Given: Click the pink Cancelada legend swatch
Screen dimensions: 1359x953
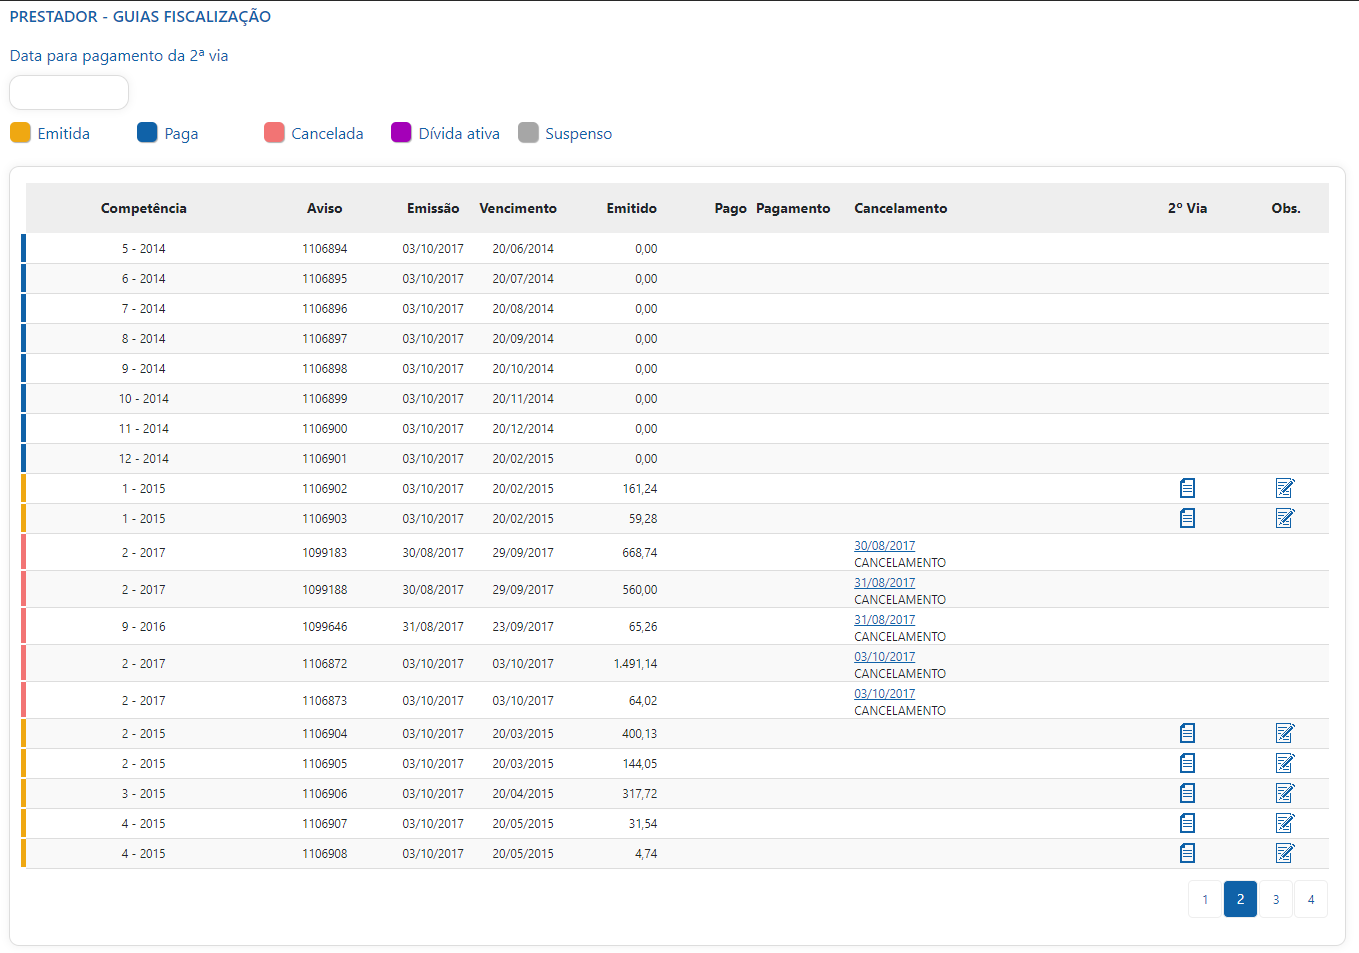Looking at the screenshot, I should (x=274, y=133).
